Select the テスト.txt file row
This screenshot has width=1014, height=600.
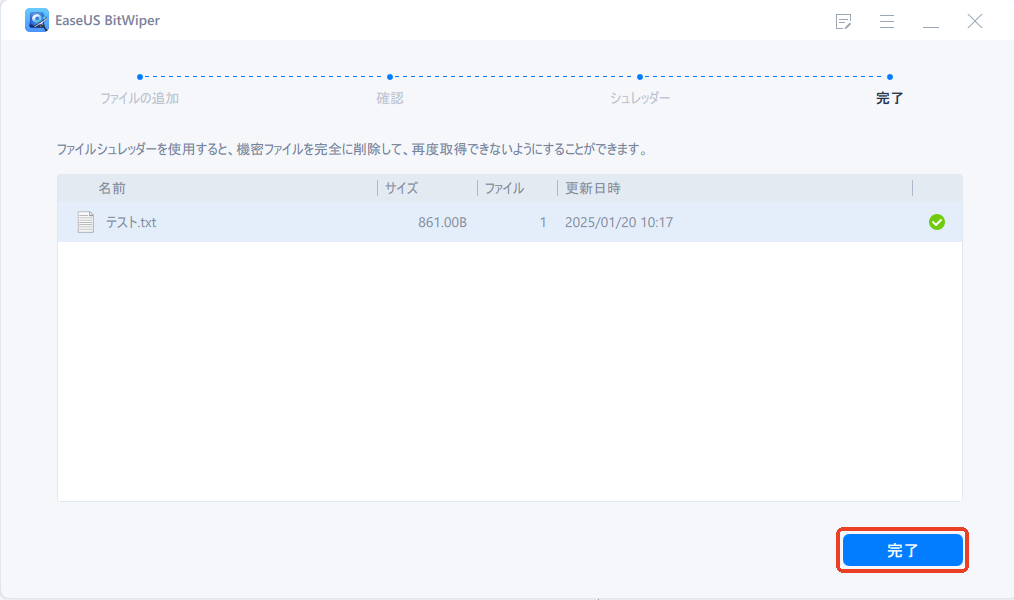[400, 222]
